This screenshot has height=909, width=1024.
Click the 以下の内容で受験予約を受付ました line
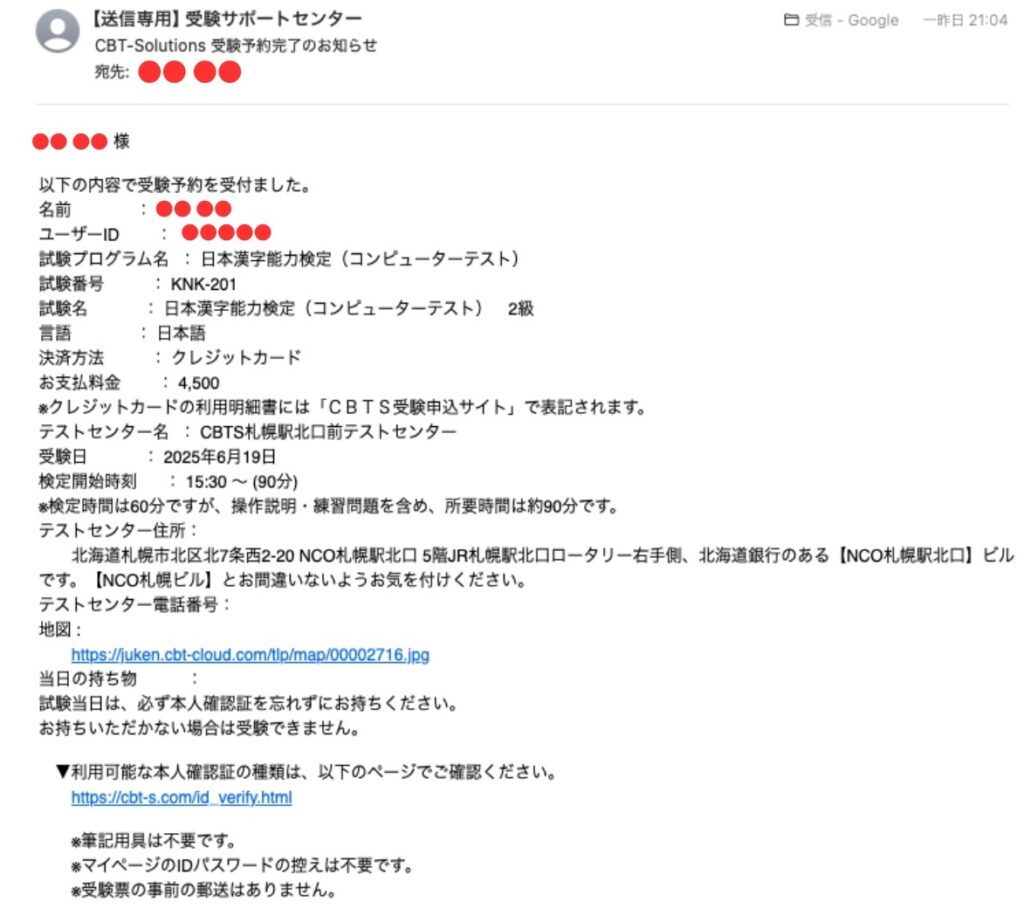[174, 185]
